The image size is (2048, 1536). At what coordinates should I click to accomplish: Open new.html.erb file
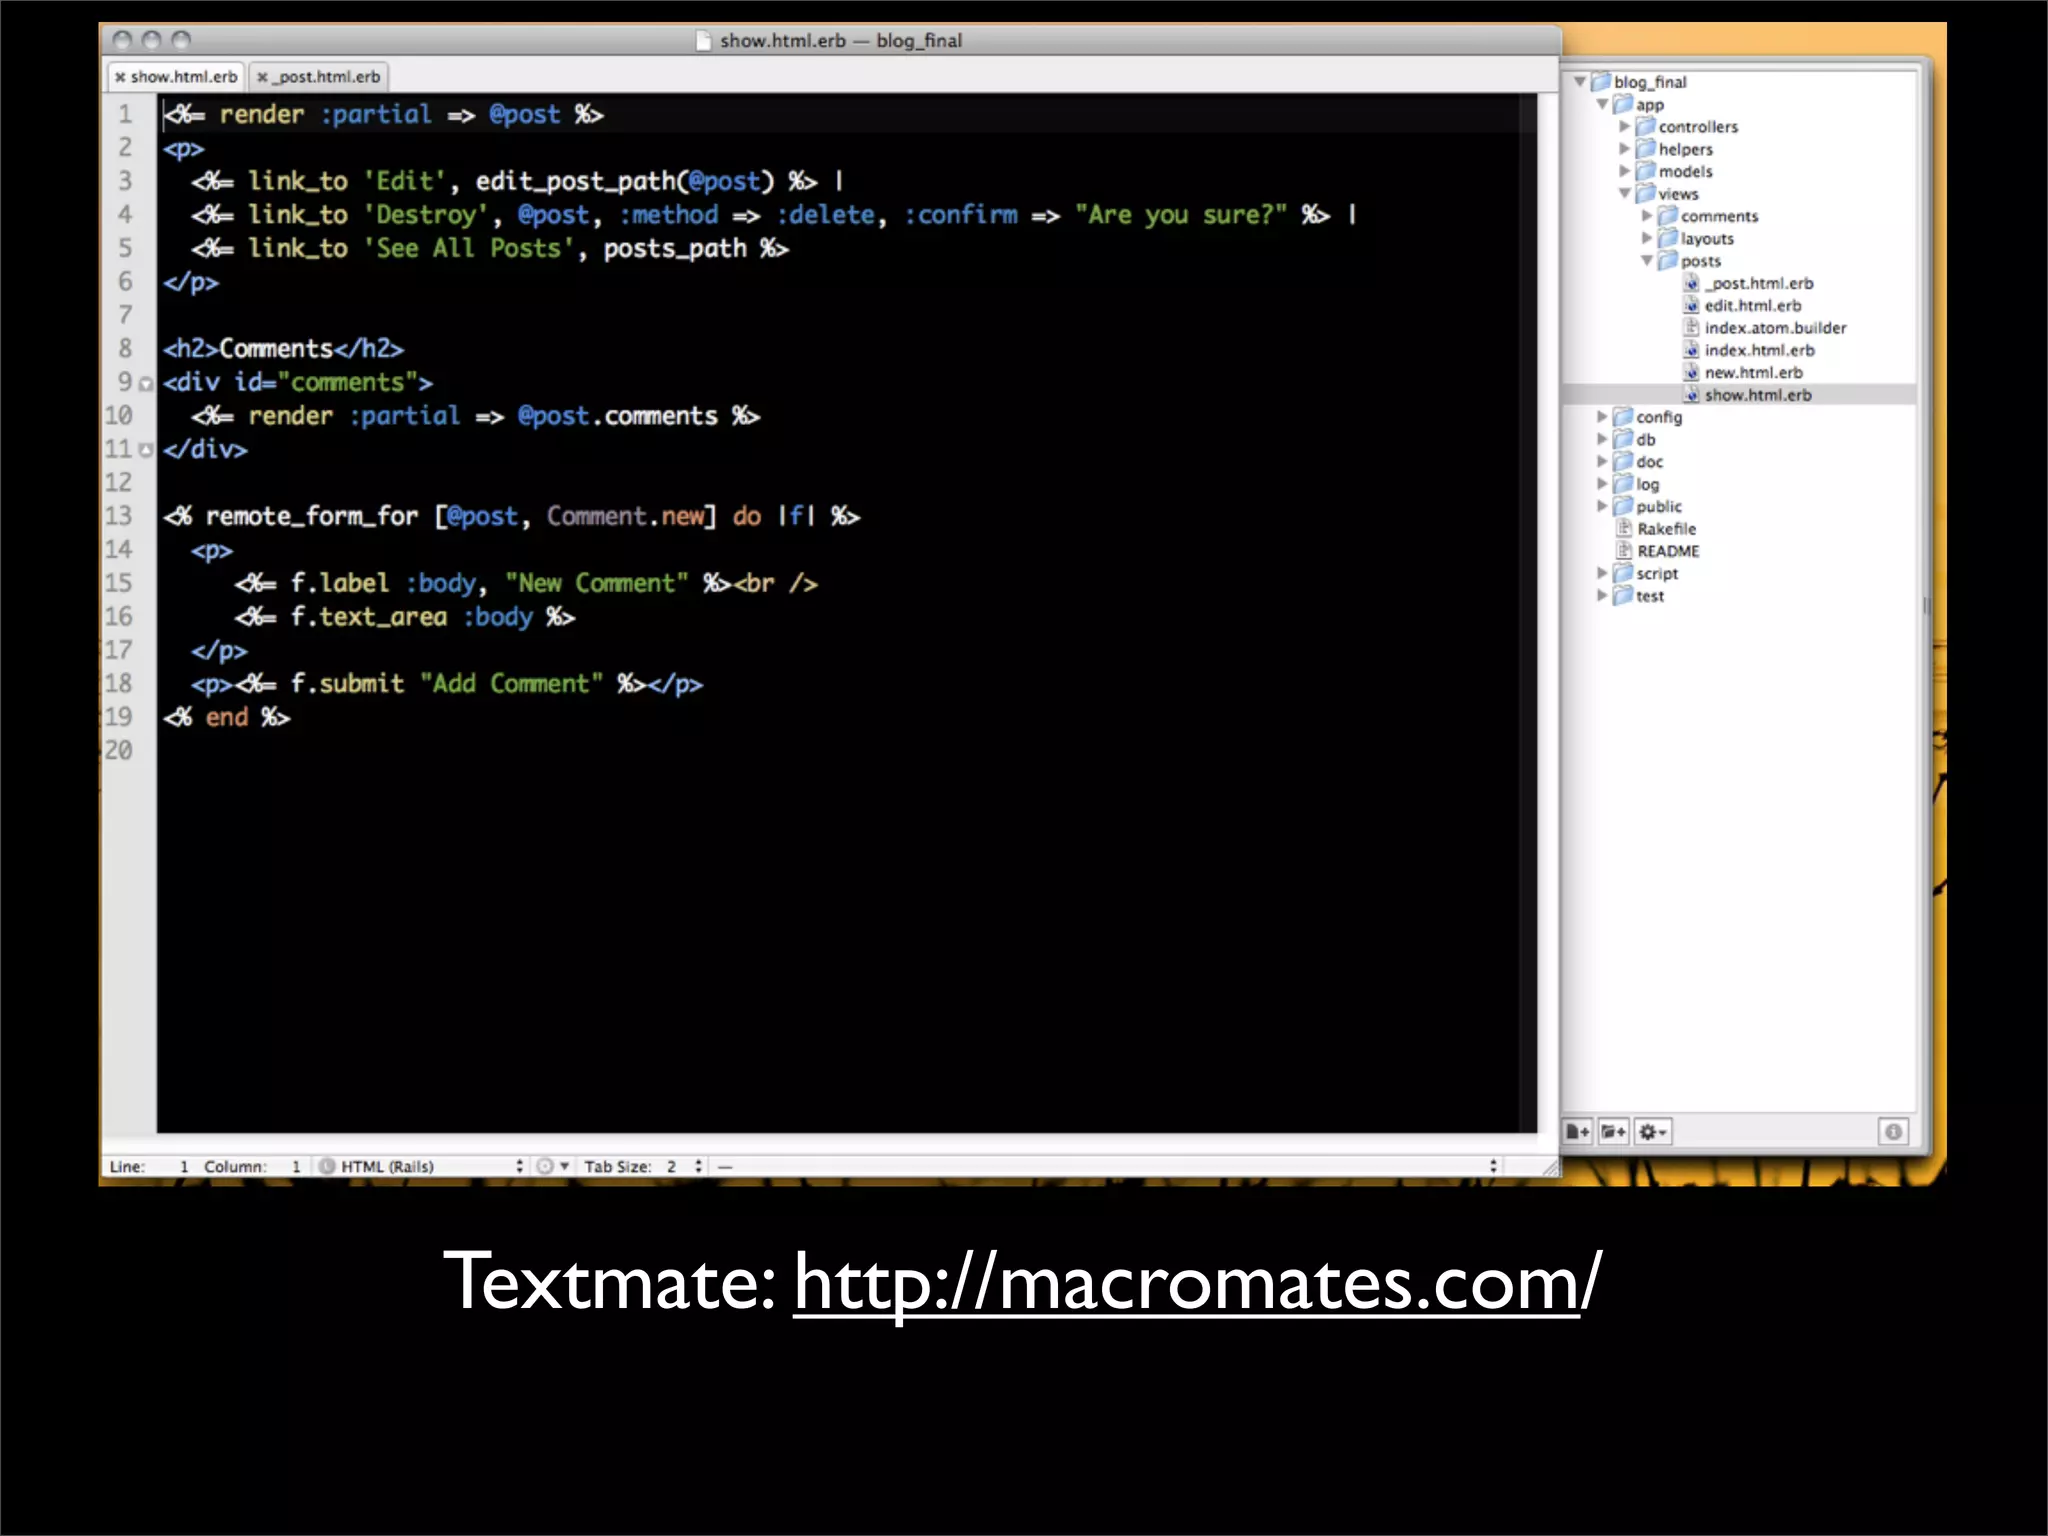1753,372
